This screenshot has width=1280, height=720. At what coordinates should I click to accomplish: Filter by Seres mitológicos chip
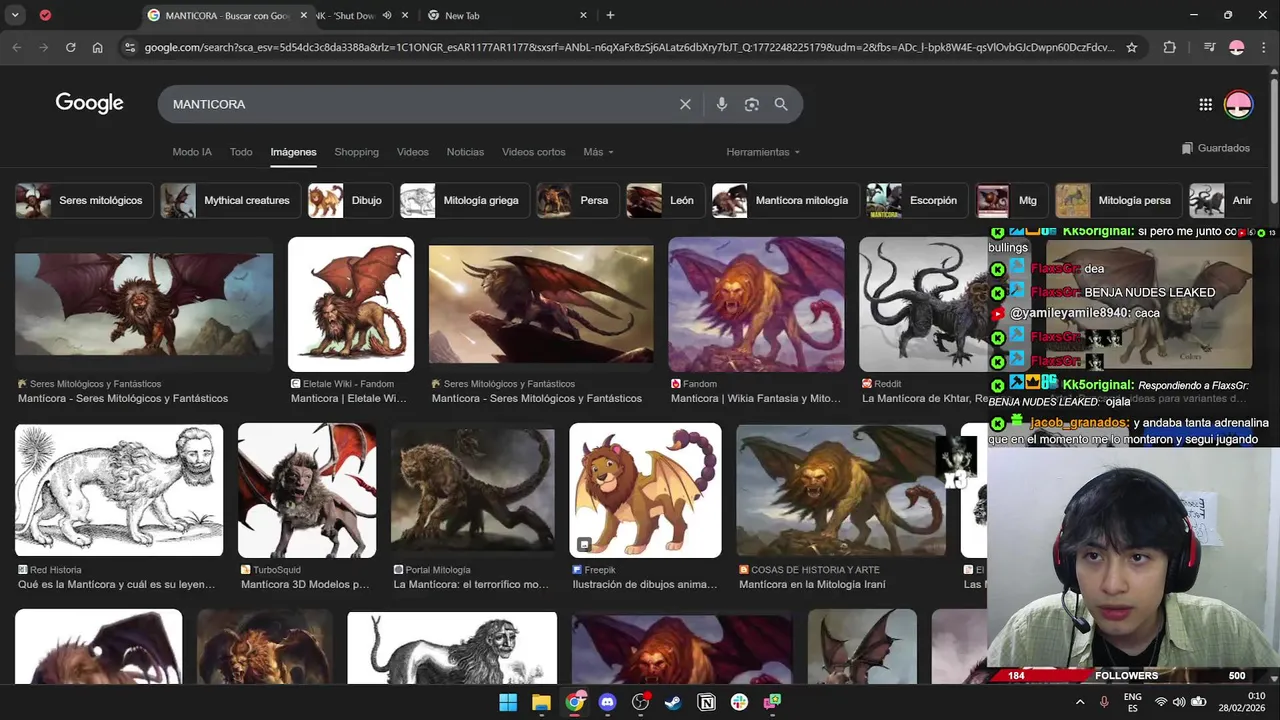coord(84,200)
